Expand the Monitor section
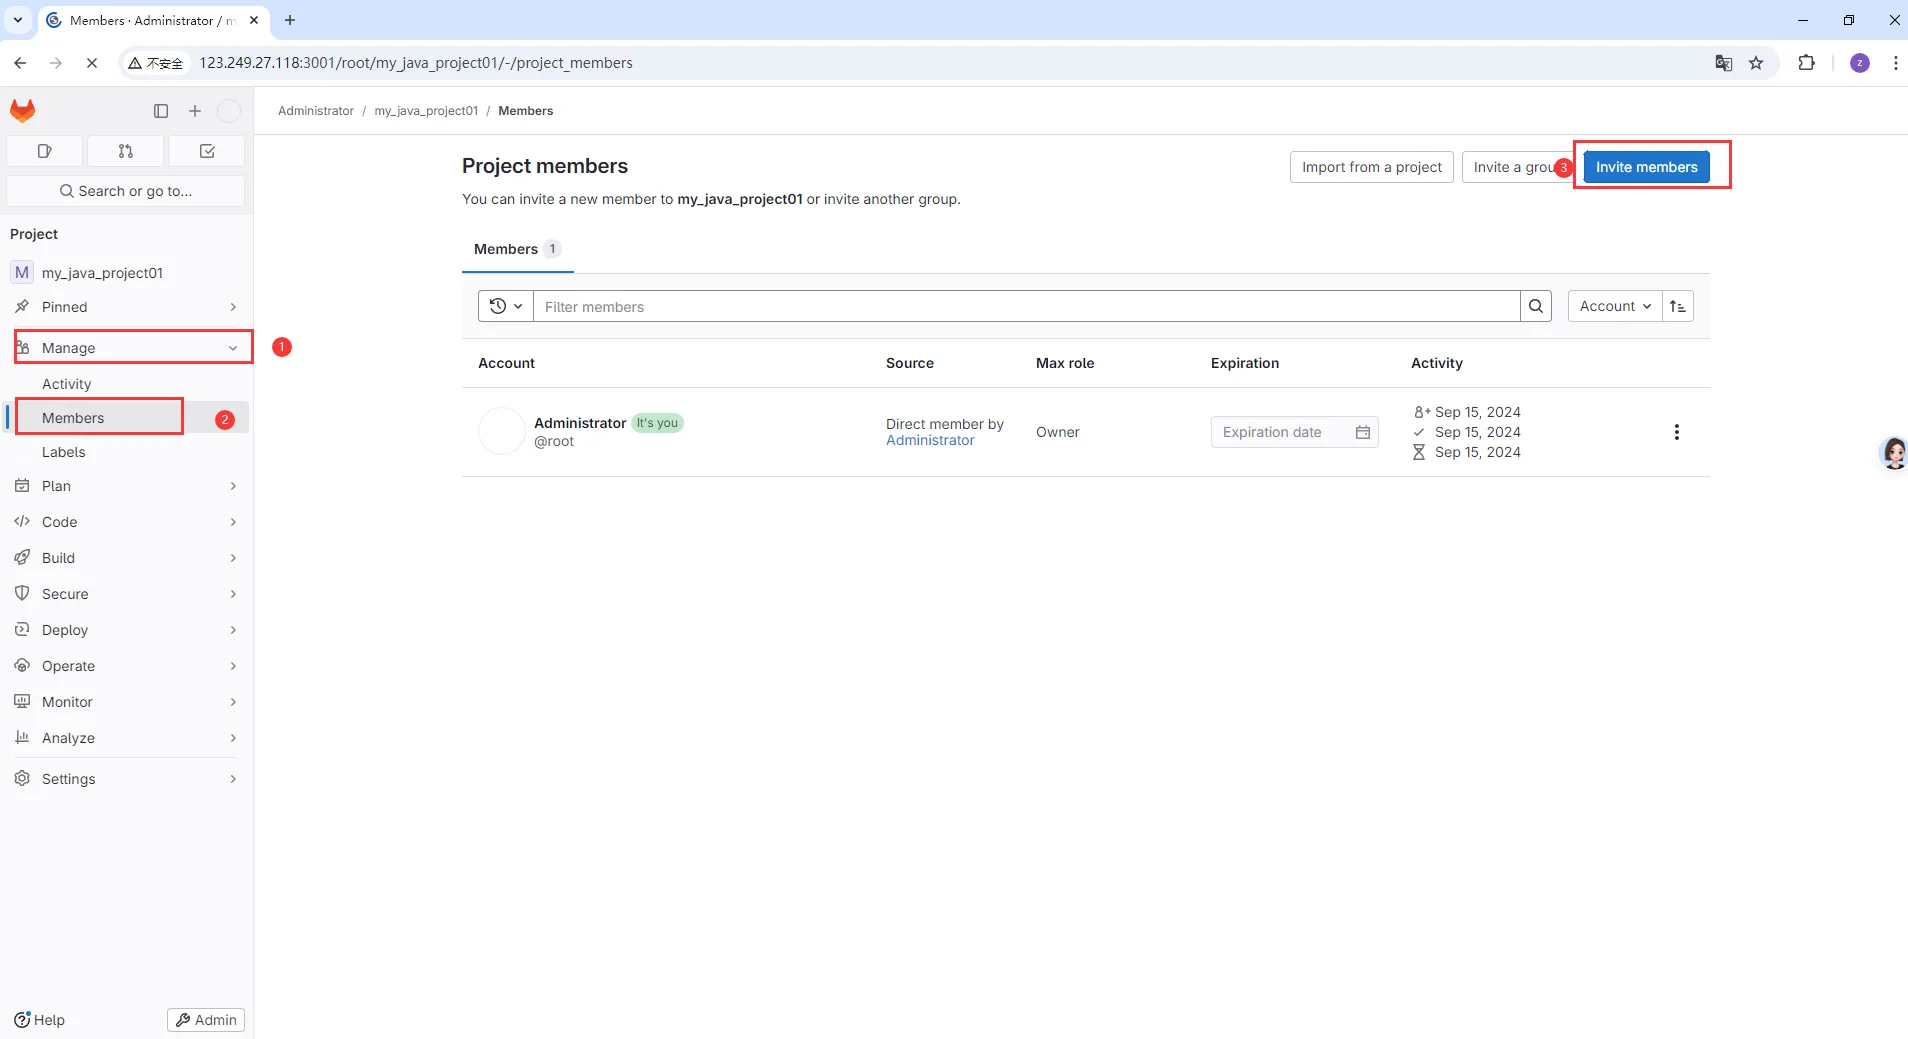Screen dimensions: 1908x1039 [x=126, y=702]
